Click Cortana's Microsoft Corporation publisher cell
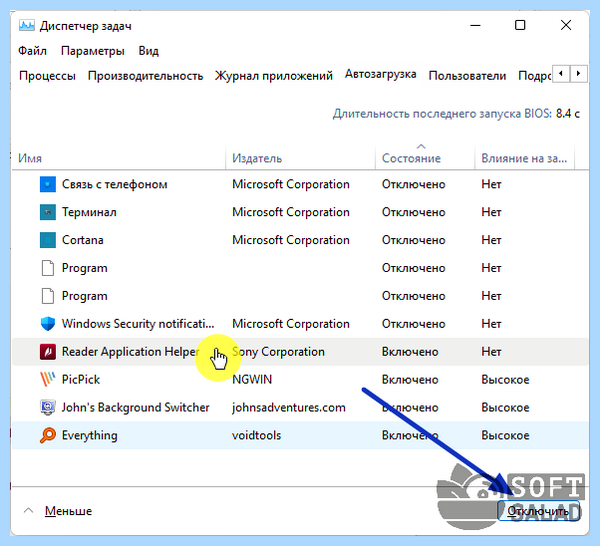This screenshot has width=600, height=546. coord(291,240)
